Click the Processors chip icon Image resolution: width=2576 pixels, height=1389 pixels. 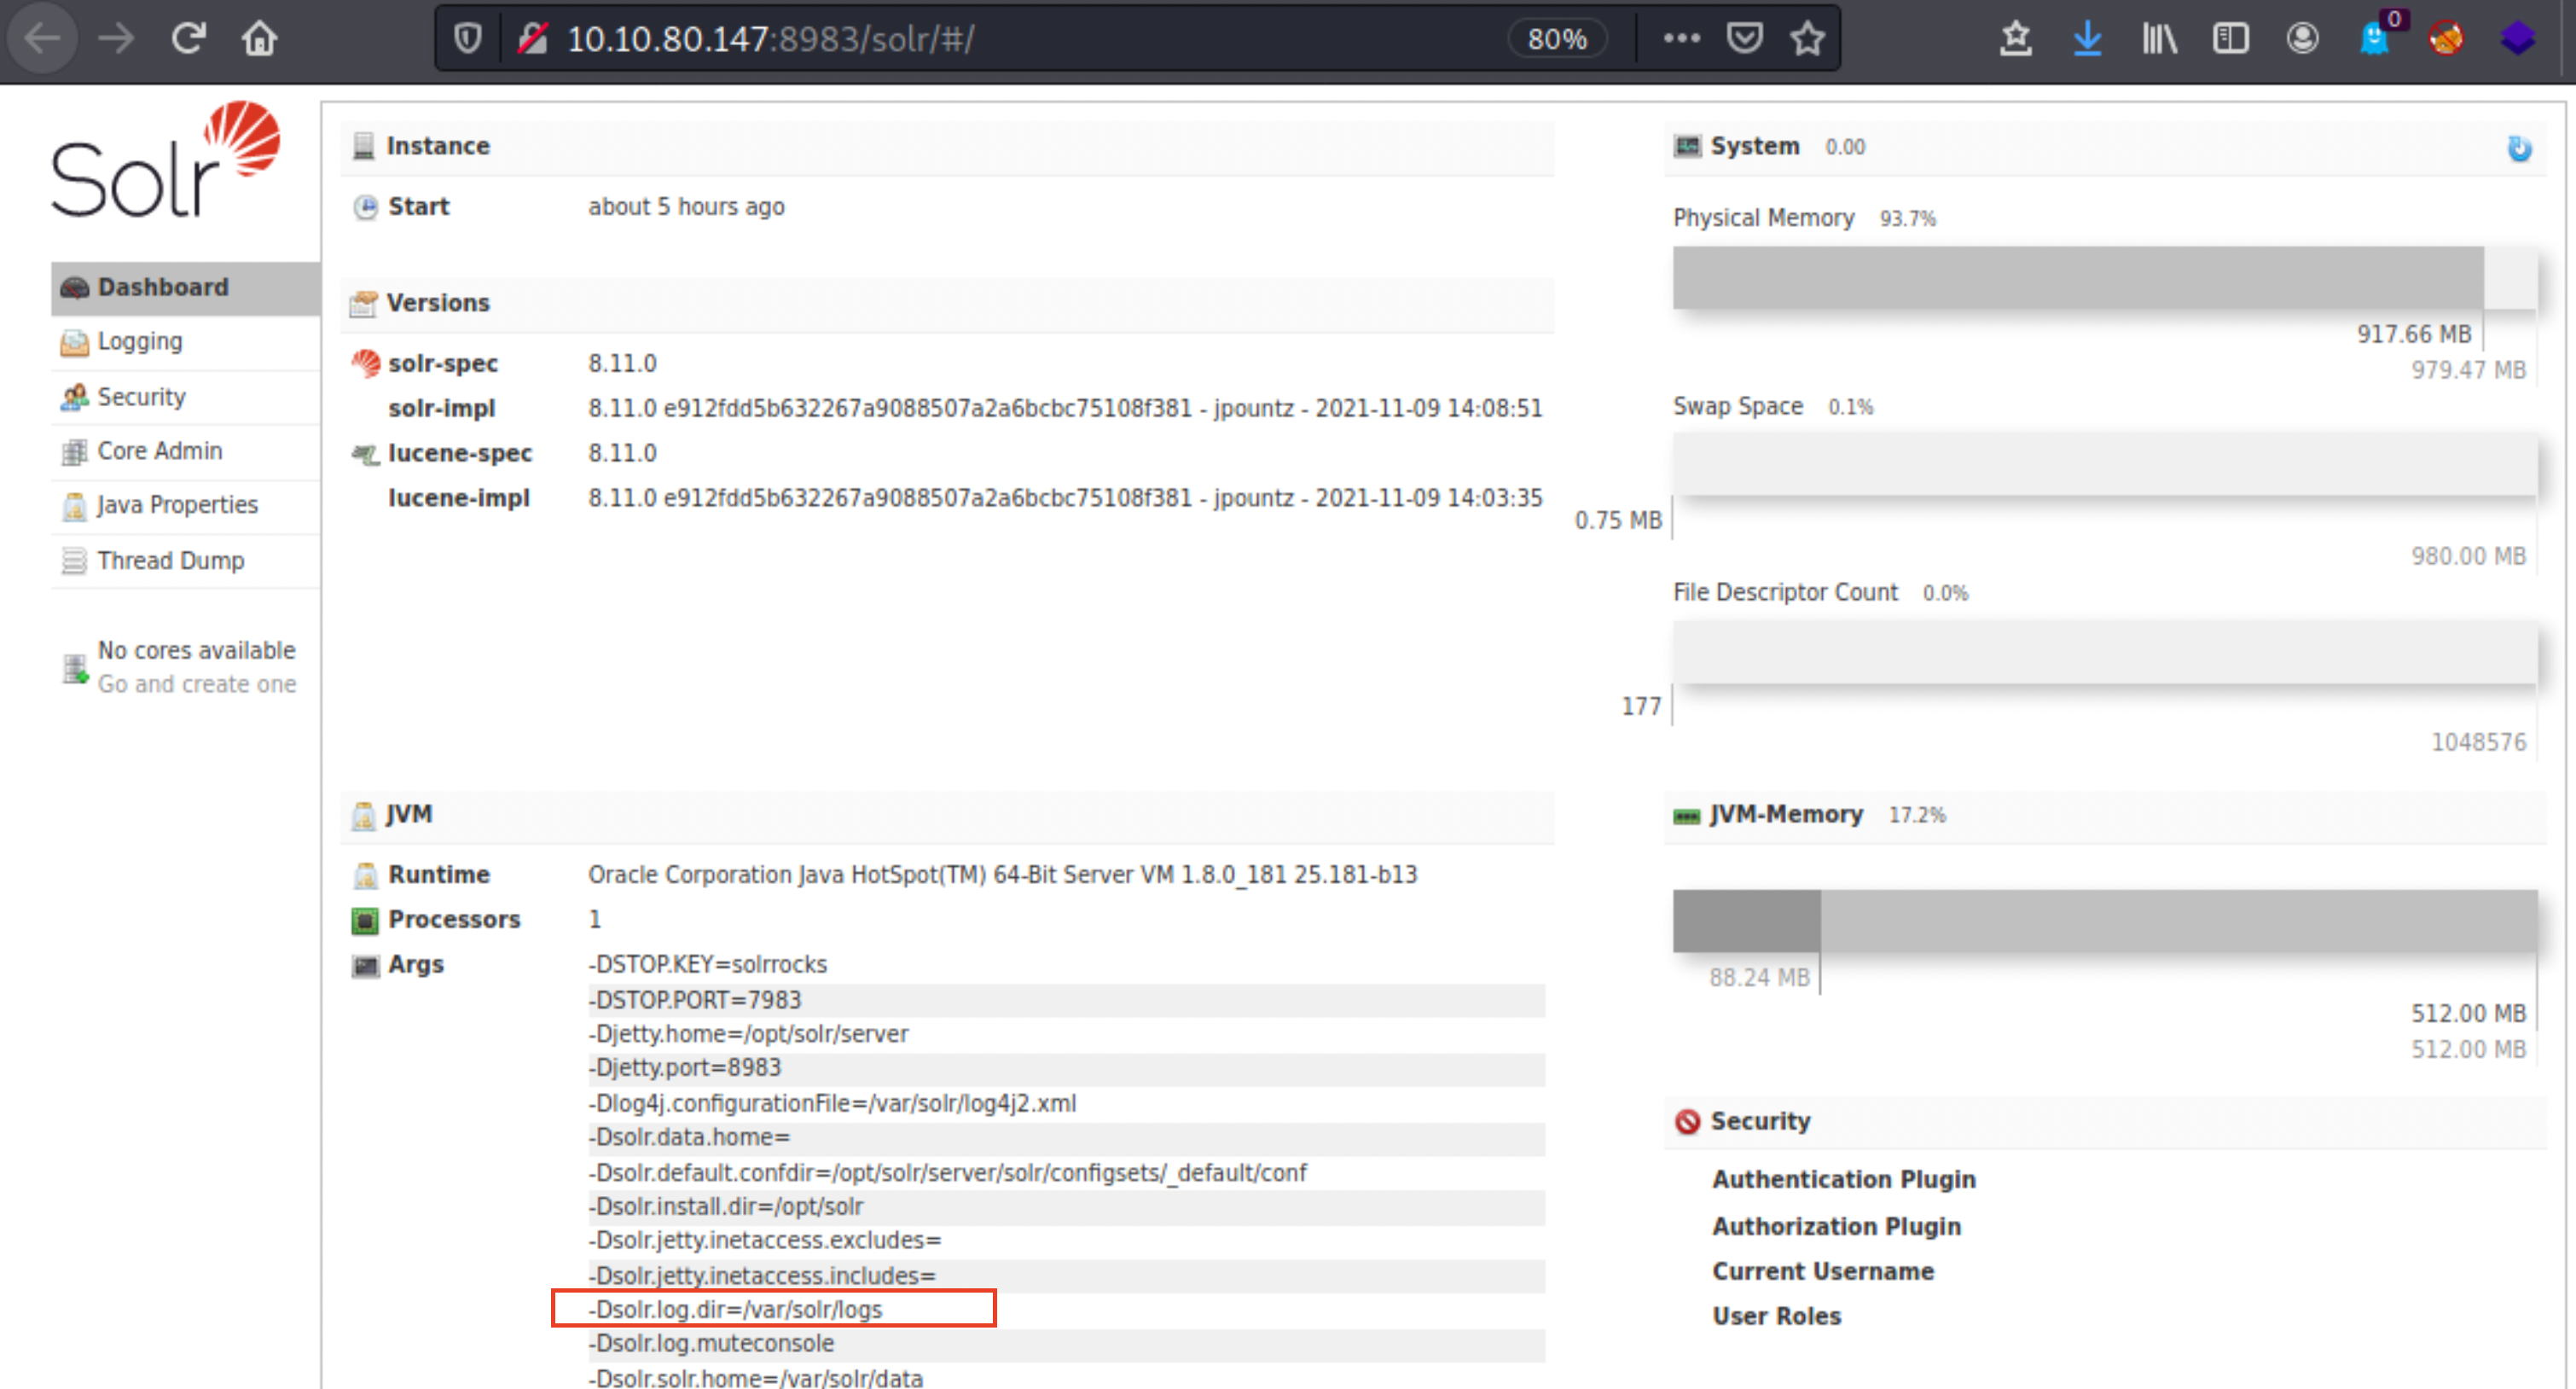[x=365, y=920]
